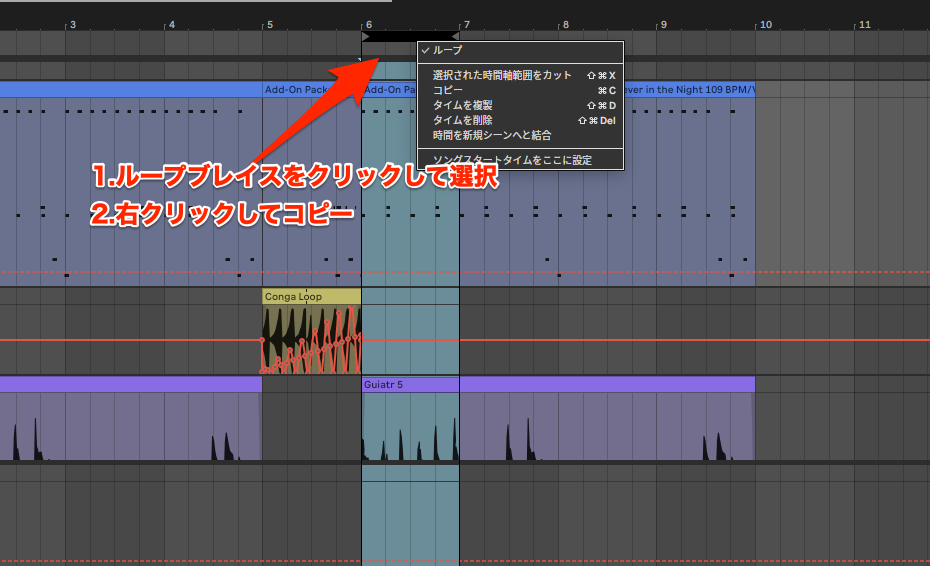This screenshot has height=566, width=930.
Task: Click the loop brace's right end handle
Action: [455, 37]
